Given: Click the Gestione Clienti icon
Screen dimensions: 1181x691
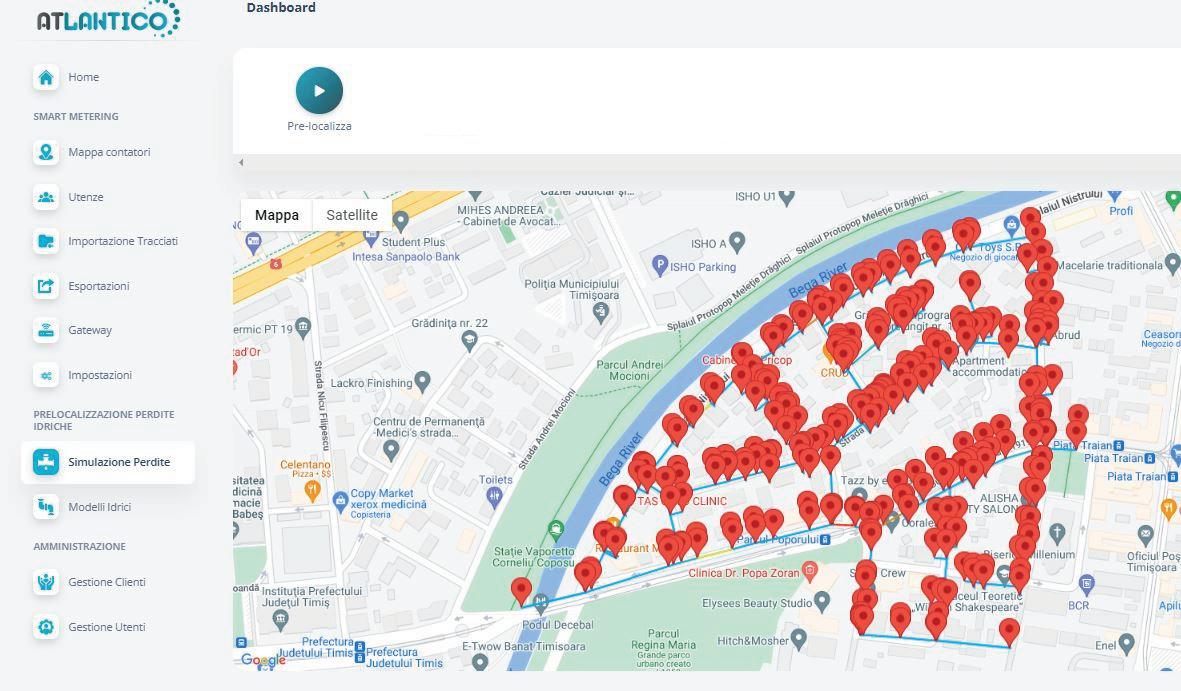Looking at the screenshot, I should coord(46,582).
